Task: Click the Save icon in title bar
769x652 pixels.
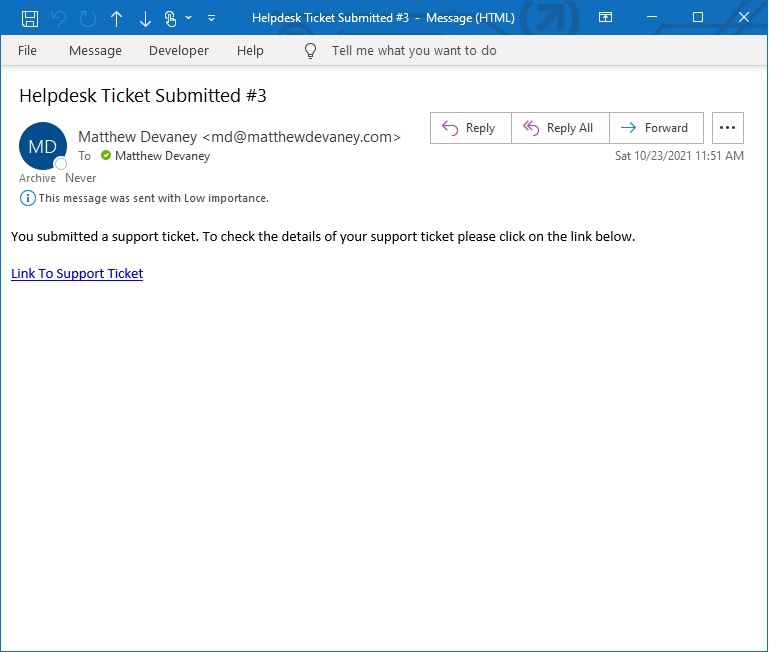Action: point(30,19)
